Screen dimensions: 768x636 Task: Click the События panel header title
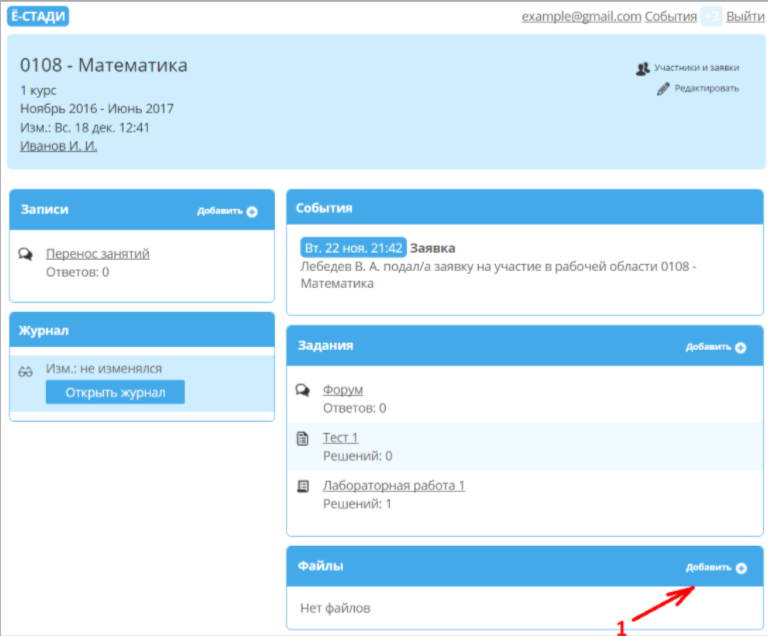324,208
